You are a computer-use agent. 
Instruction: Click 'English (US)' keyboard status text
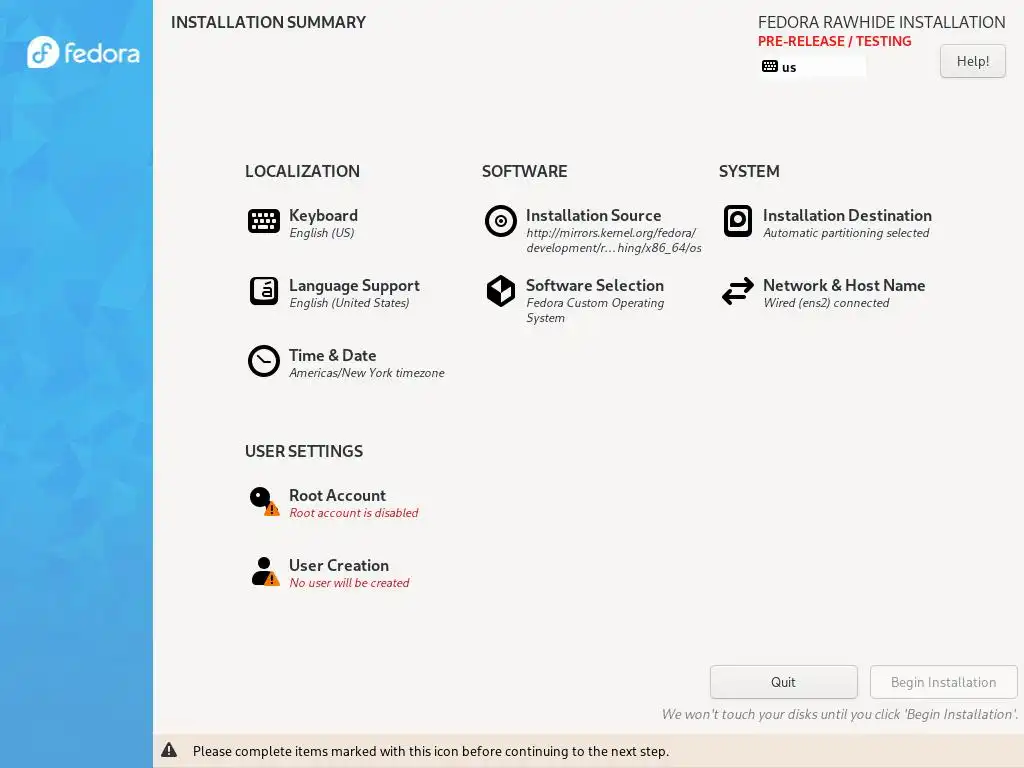(x=322, y=233)
